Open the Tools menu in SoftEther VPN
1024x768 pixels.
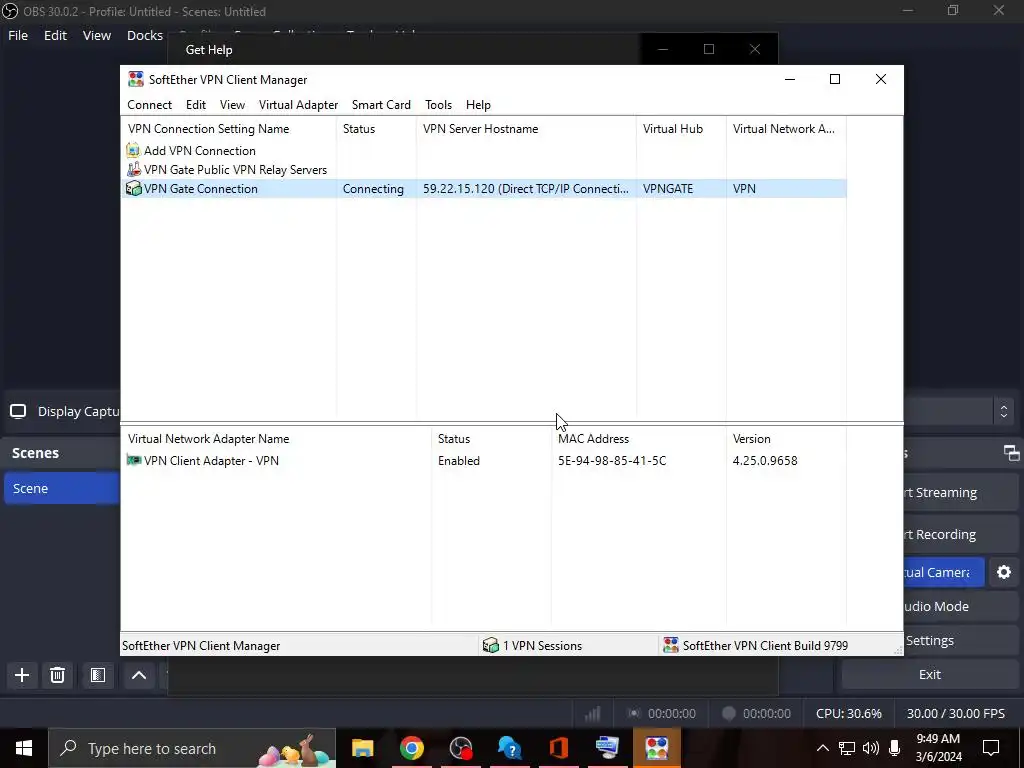coord(438,104)
